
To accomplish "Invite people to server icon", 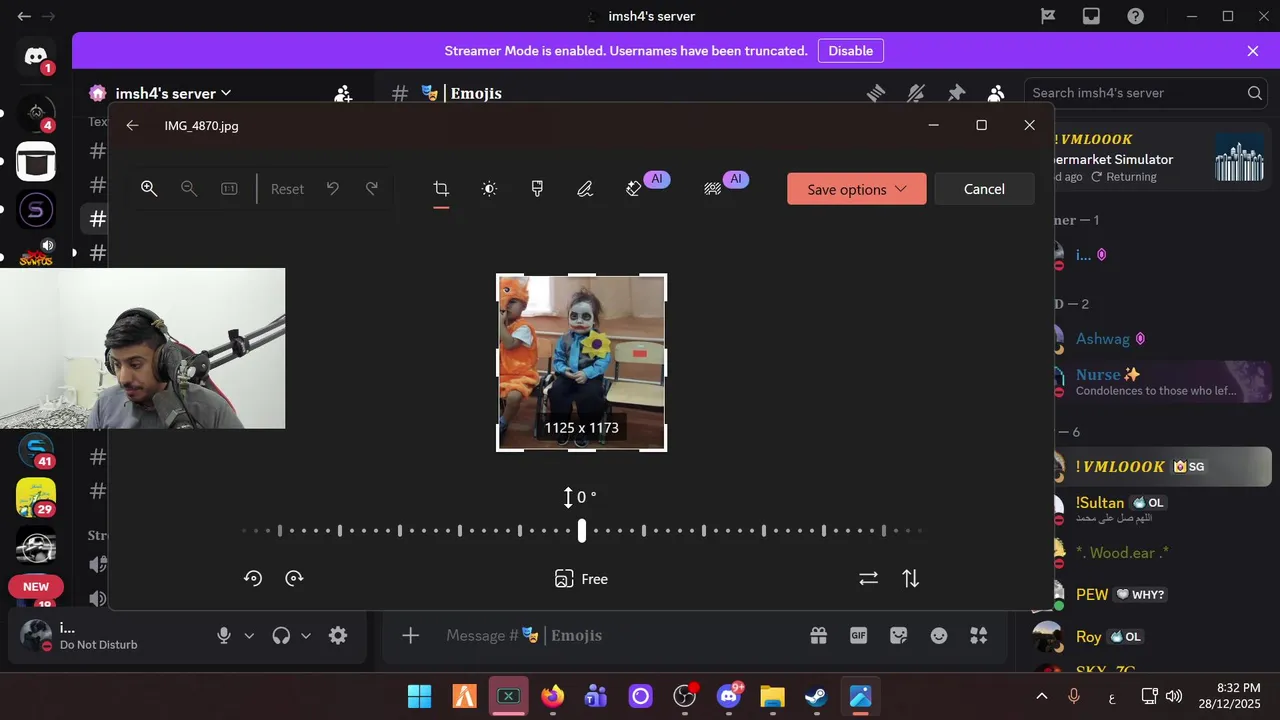I will (x=343, y=93).
